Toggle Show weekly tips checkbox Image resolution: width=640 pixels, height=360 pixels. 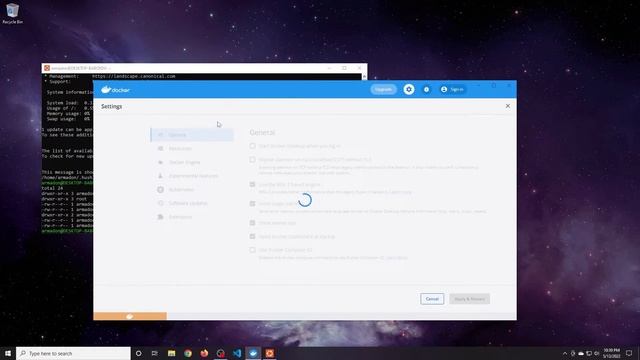[x=252, y=223]
